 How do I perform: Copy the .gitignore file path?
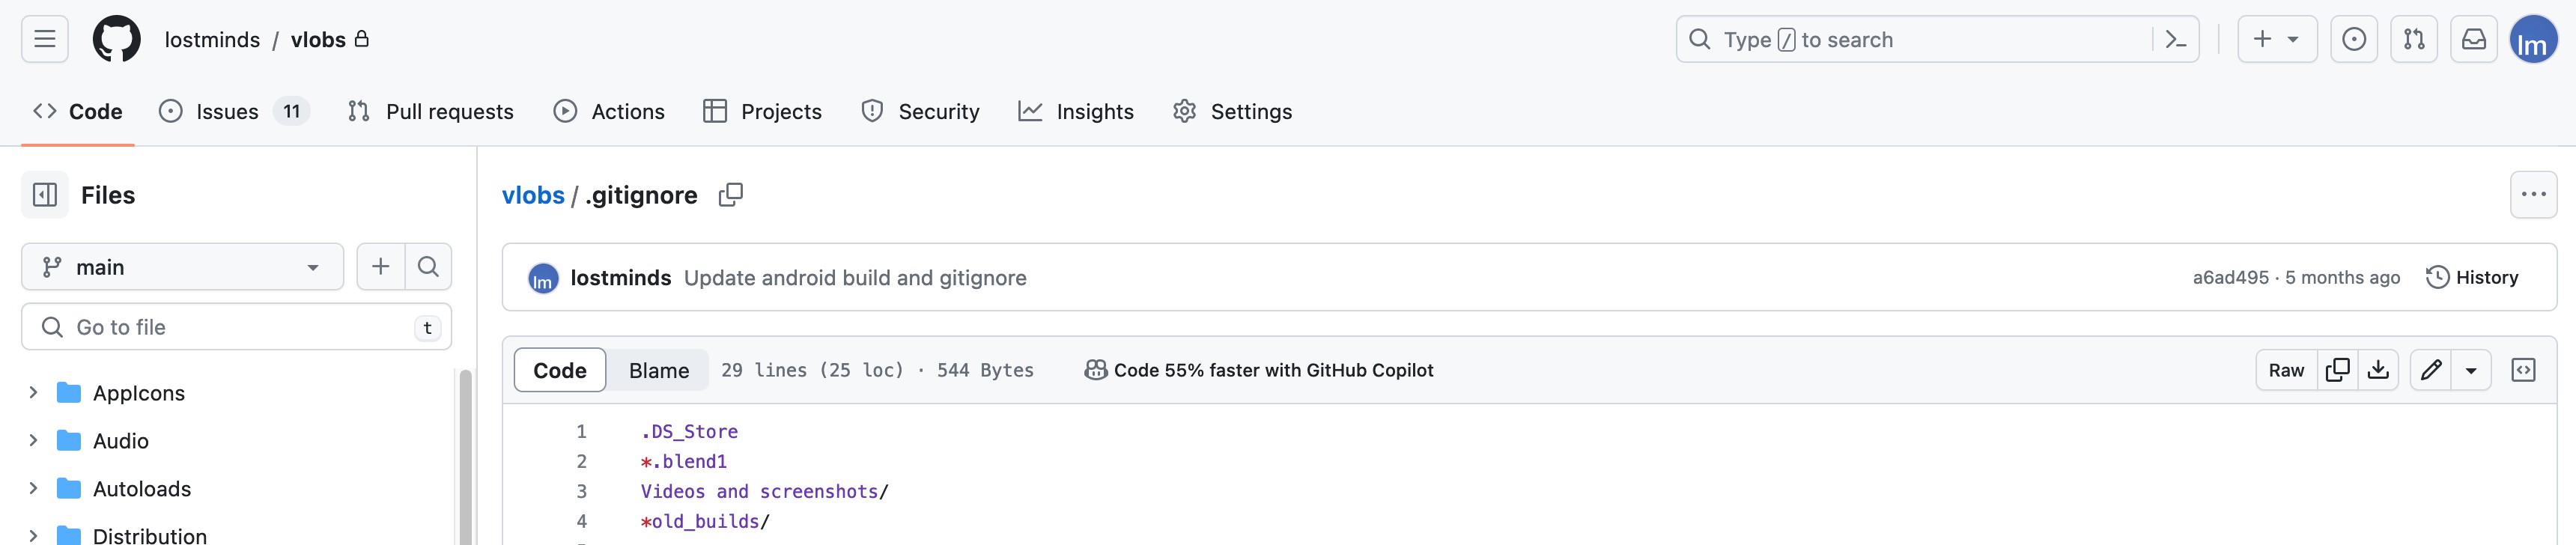(731, 195)
